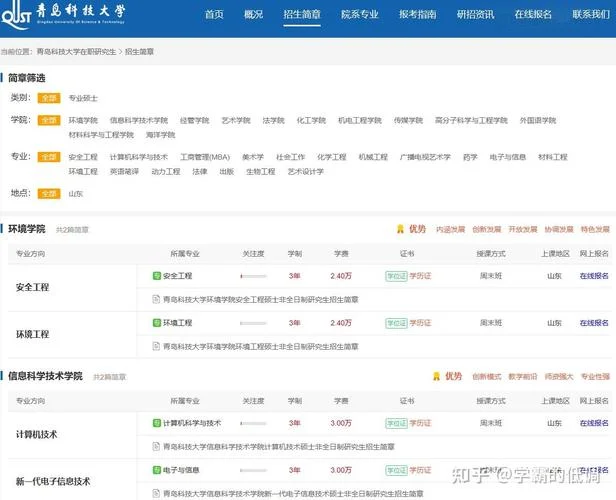Image resolution: width=616 pixels, height=500 pixels.
Task: Choose 工商管理(MBA) major filter
Action: click(205, 157)
